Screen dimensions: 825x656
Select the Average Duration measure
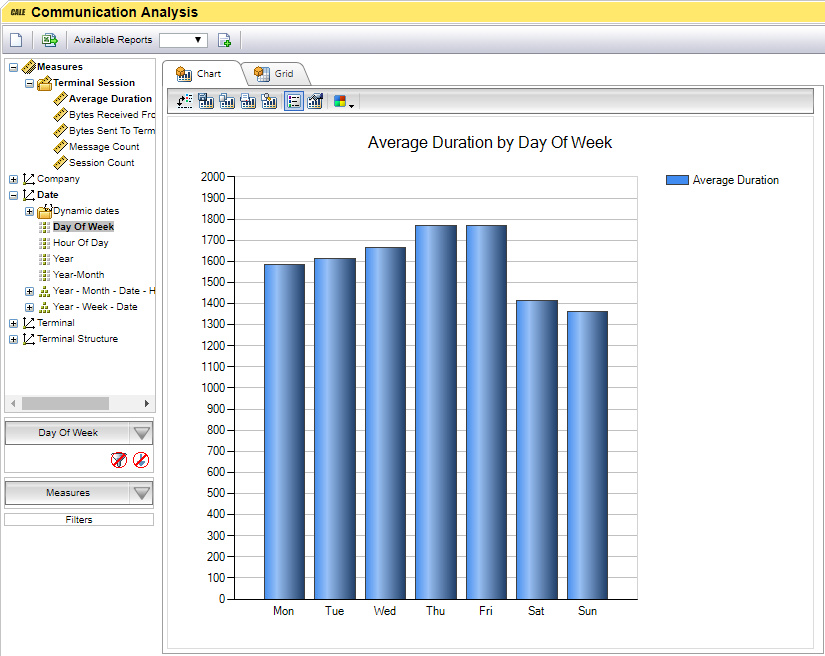click(110, 99)
